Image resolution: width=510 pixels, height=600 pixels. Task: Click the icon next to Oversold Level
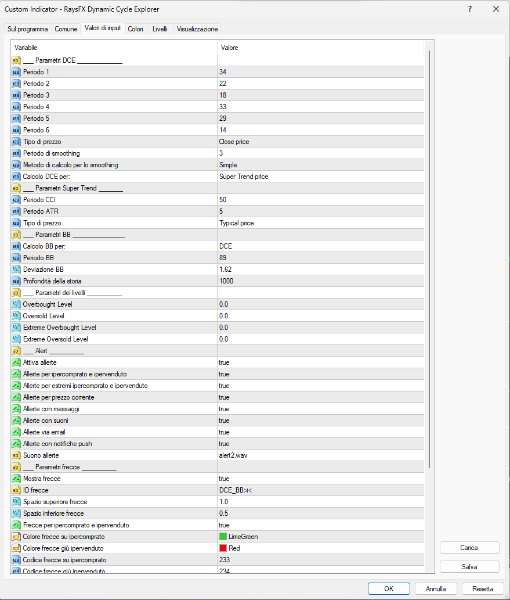click(16, 316)
